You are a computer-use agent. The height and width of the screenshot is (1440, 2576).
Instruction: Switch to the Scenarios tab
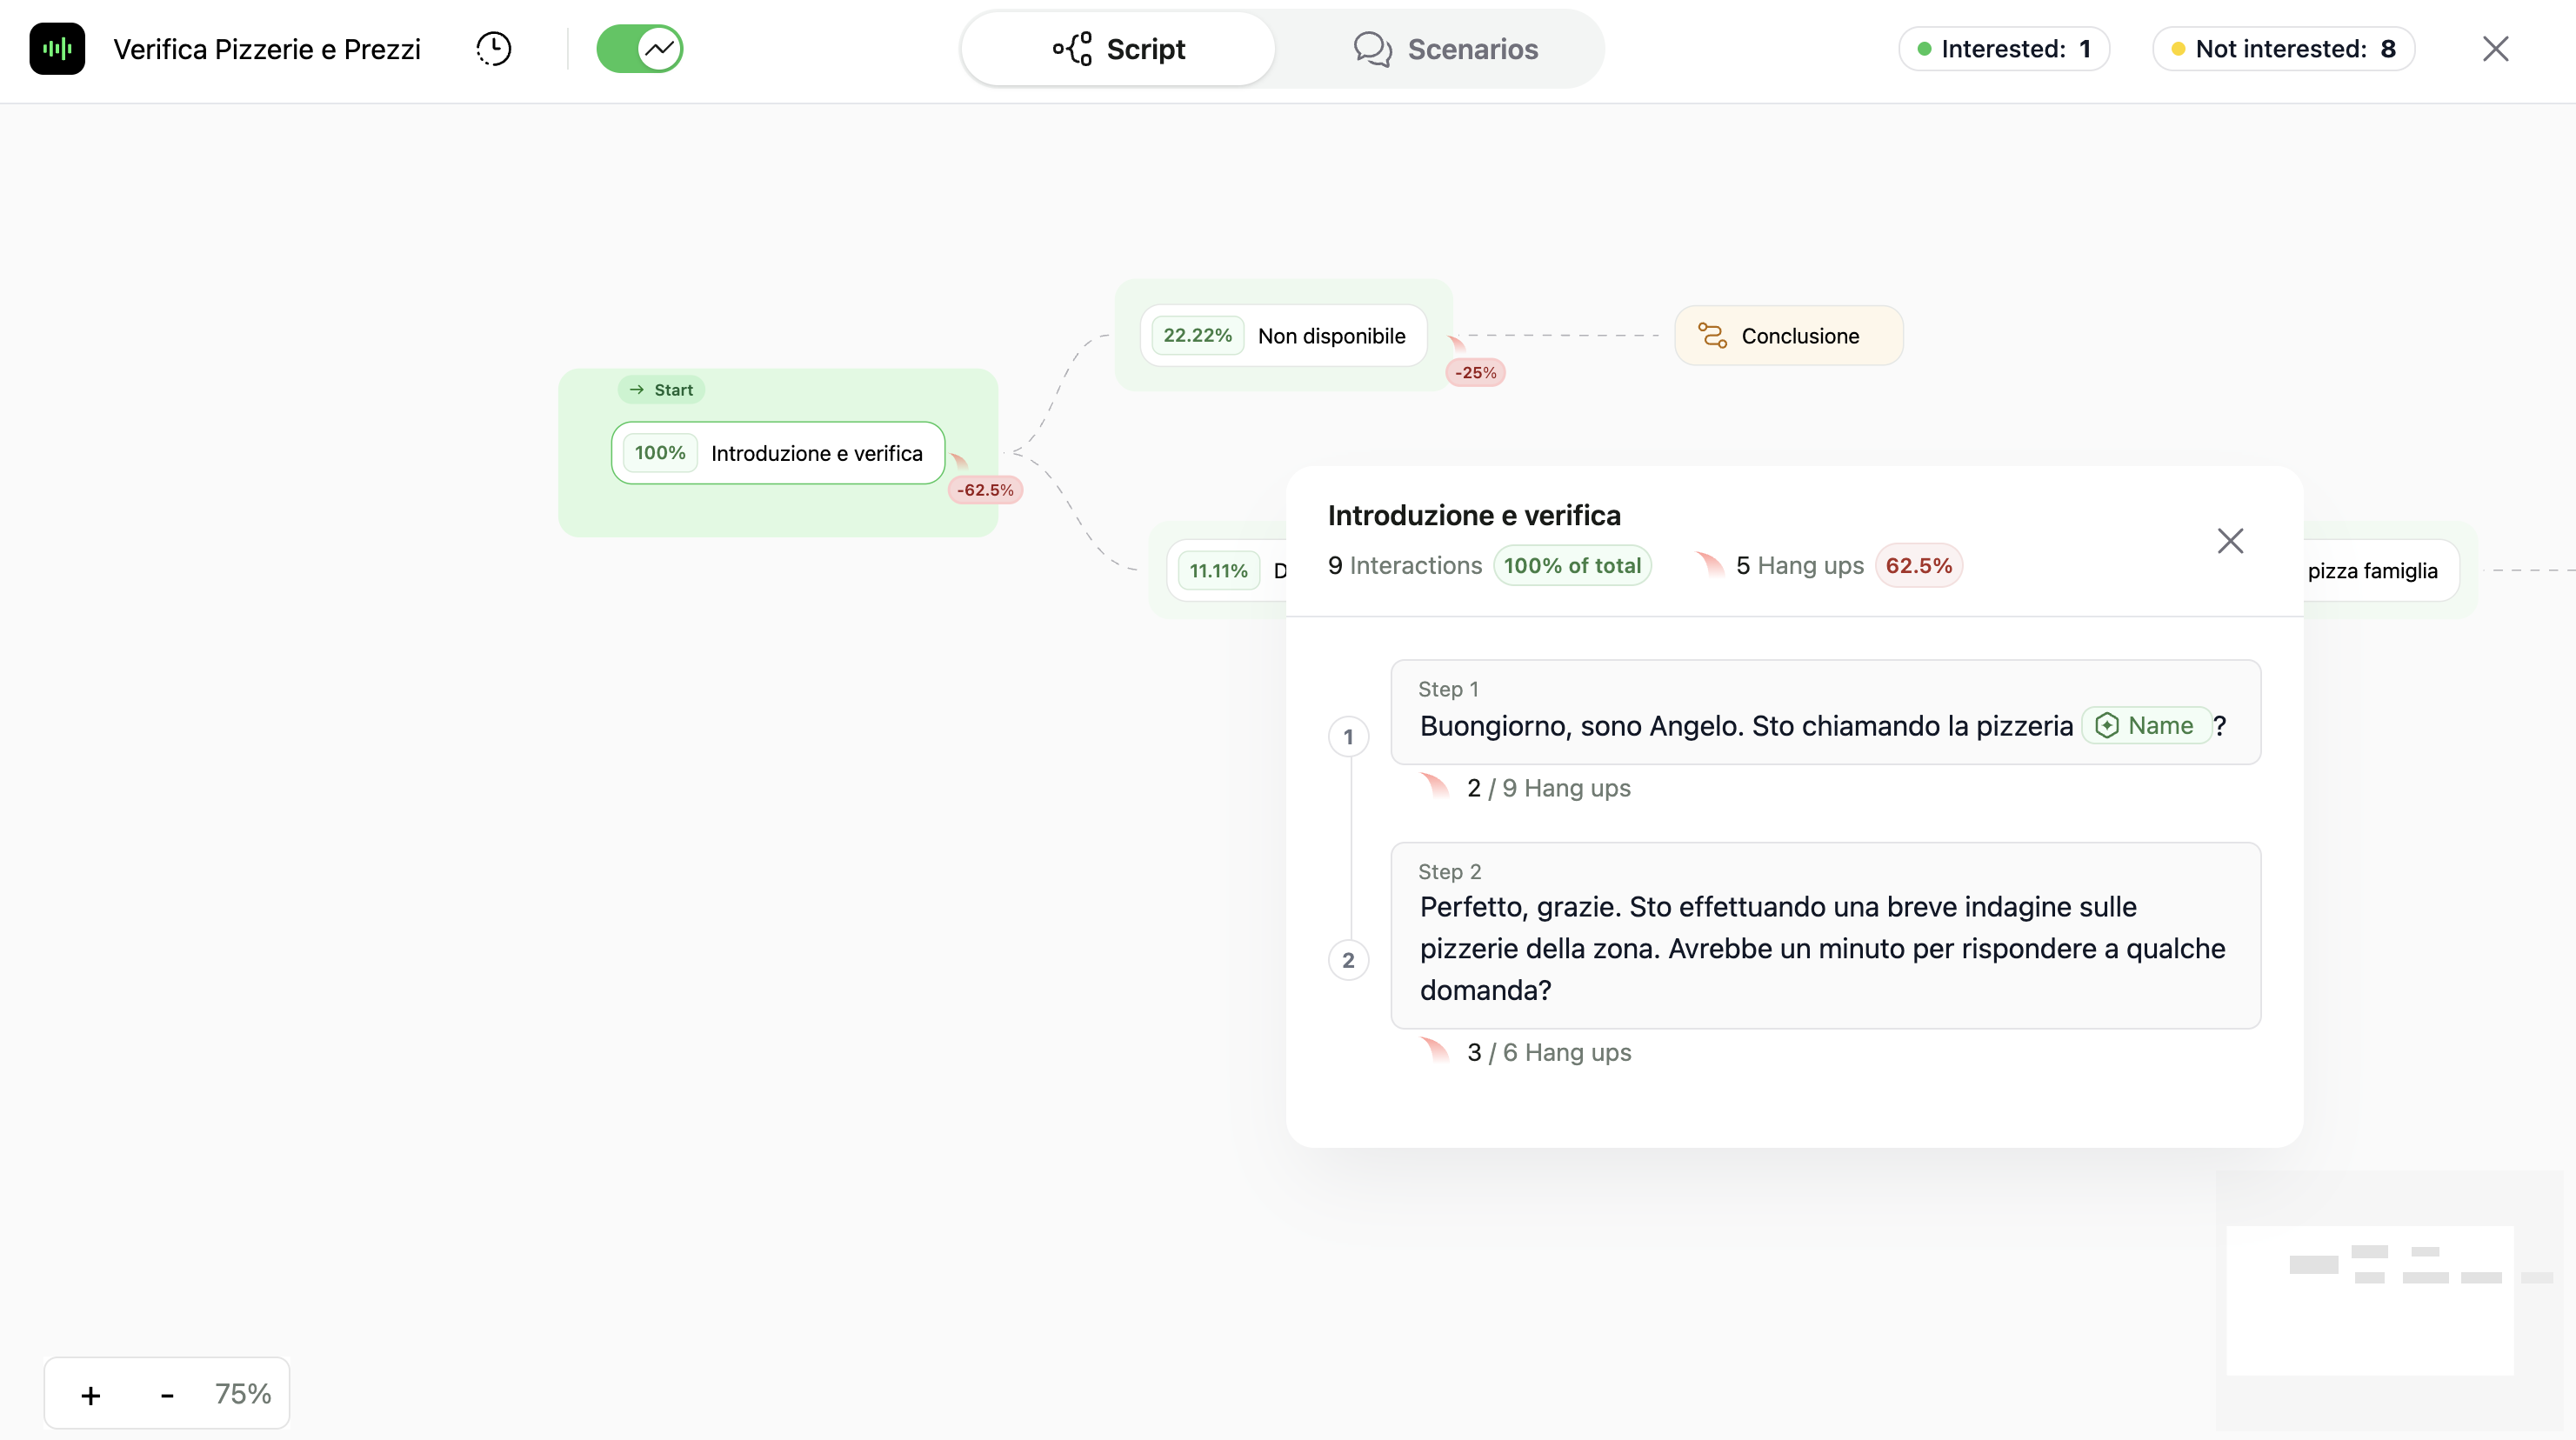(x=1446, y=48)
